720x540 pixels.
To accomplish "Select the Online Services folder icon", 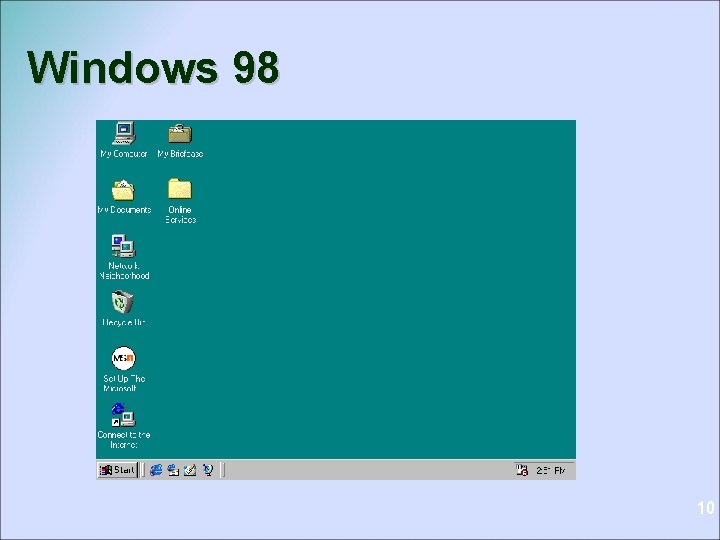I will (x=180, y=189).
